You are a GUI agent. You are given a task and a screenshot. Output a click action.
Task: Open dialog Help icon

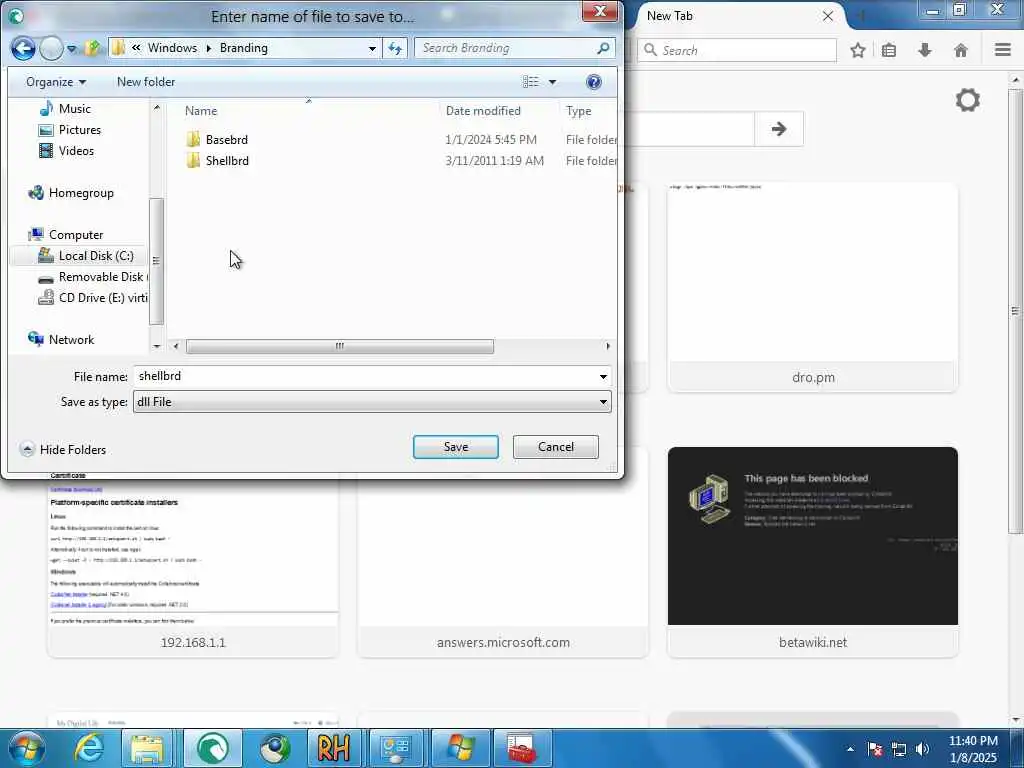click(x=594, y=82)
